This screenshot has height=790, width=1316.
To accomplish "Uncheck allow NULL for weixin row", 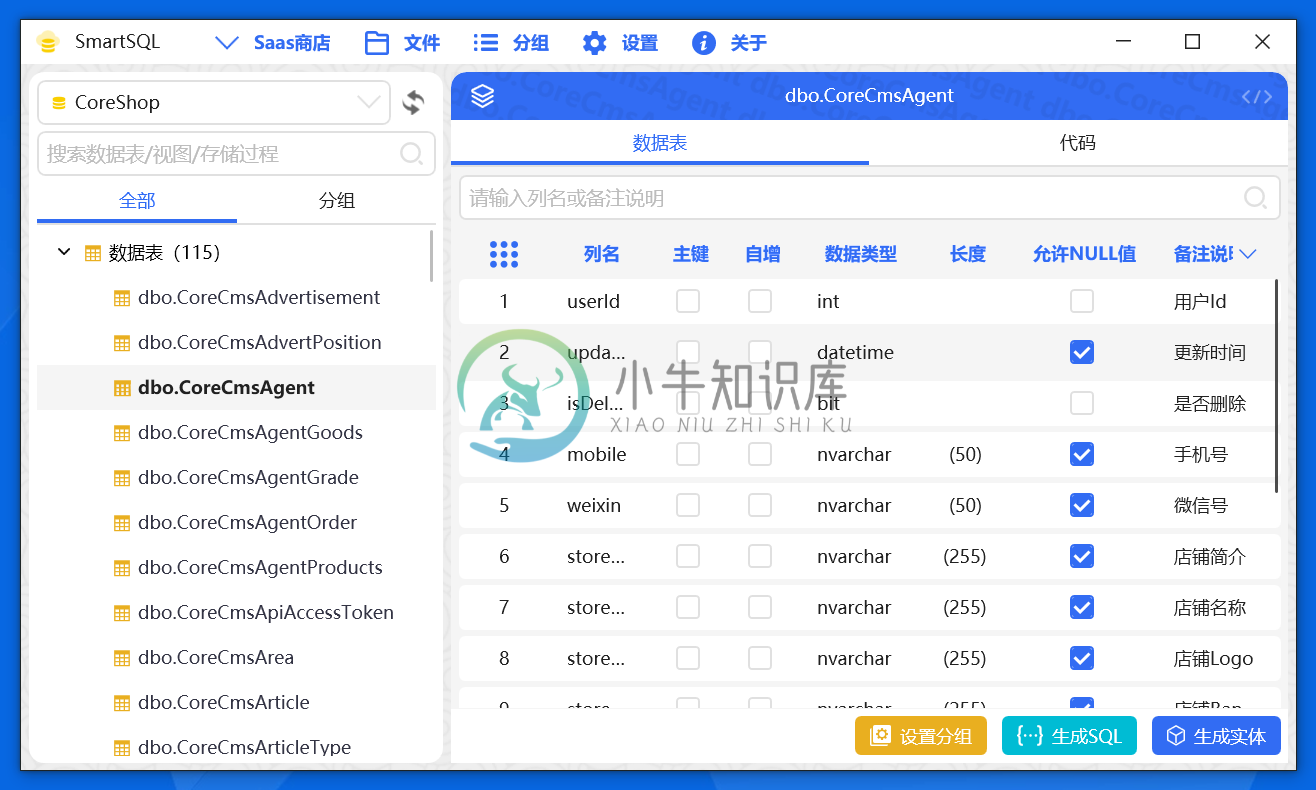I will (x=1082, y=505).
